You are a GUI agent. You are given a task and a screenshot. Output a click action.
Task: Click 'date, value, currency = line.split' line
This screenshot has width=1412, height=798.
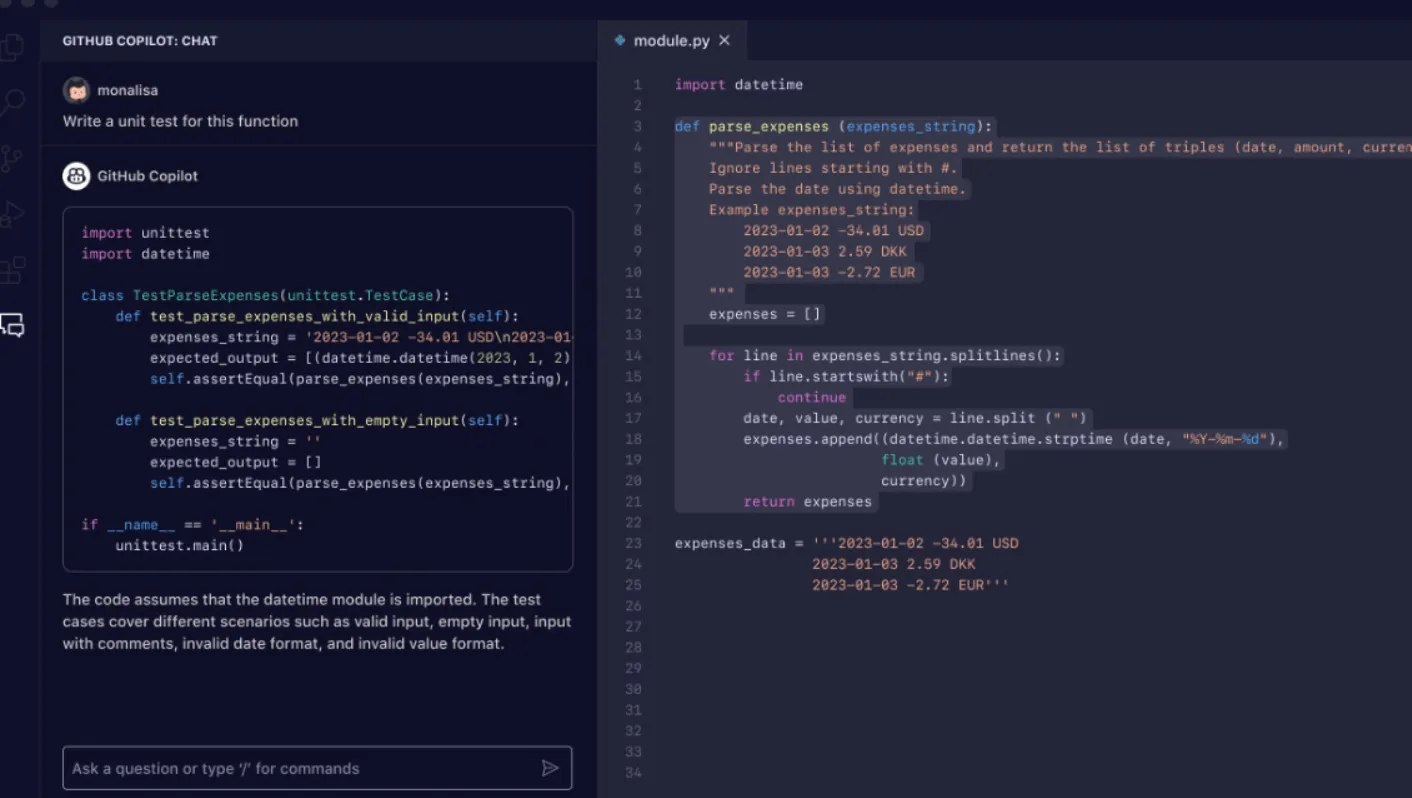[915, 419]
